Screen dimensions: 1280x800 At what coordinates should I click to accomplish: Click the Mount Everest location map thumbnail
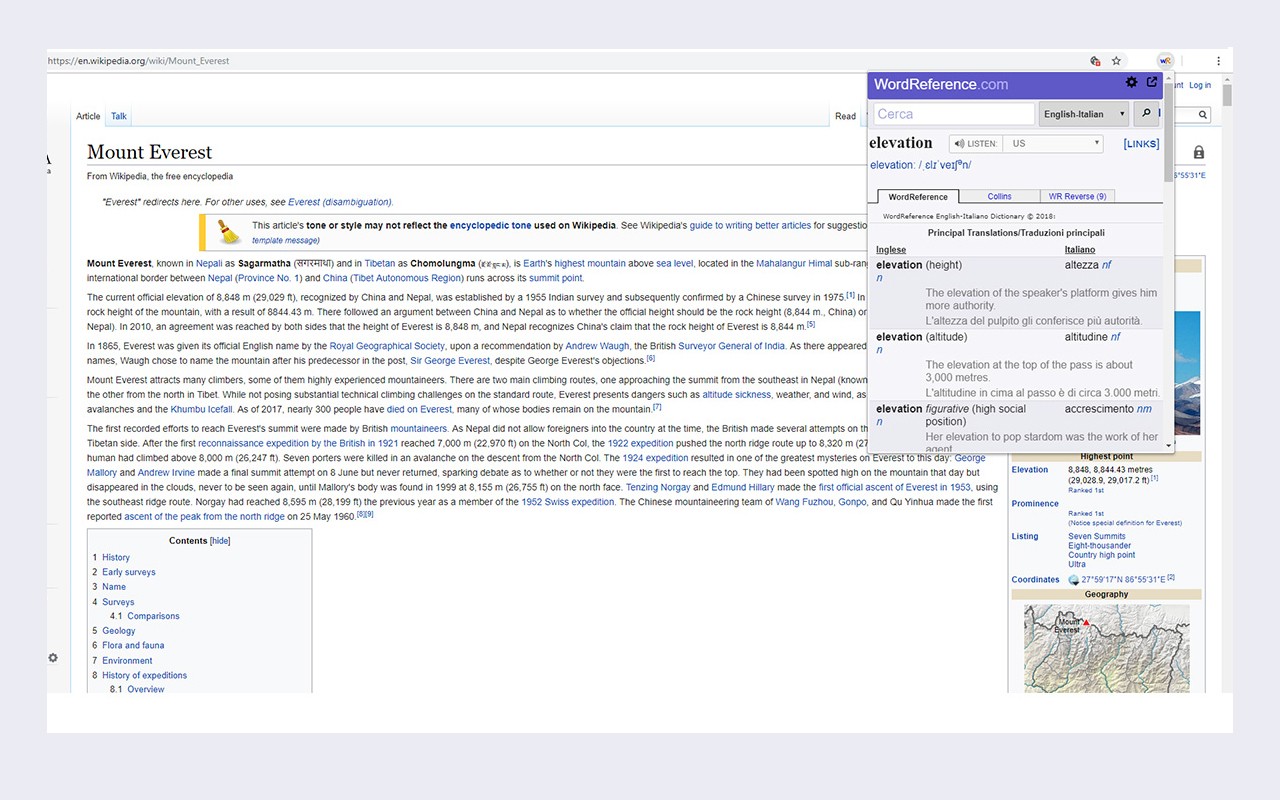click(x=1106, y=648)
